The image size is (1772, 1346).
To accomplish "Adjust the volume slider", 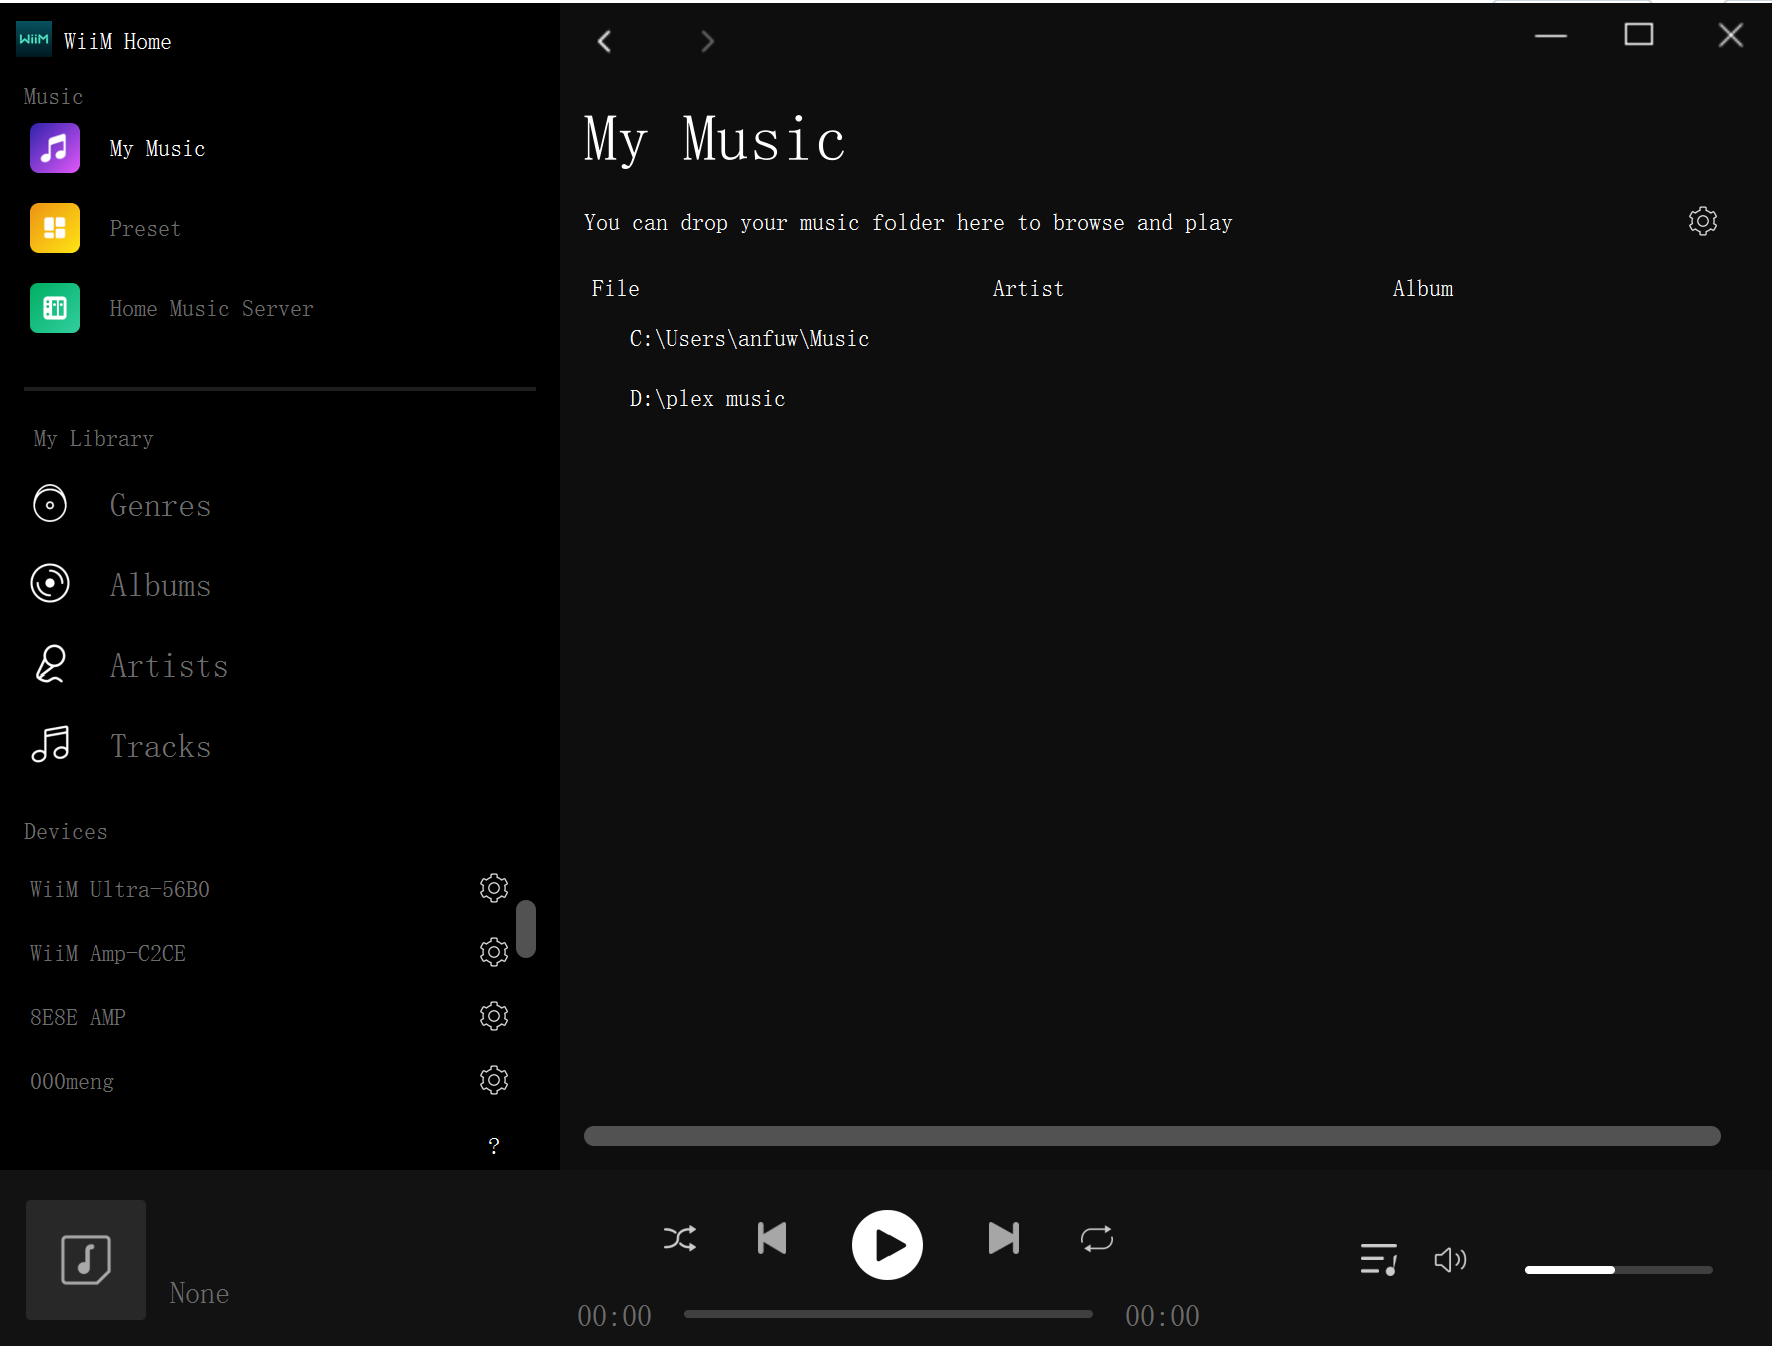I will coord(1618,1270).
